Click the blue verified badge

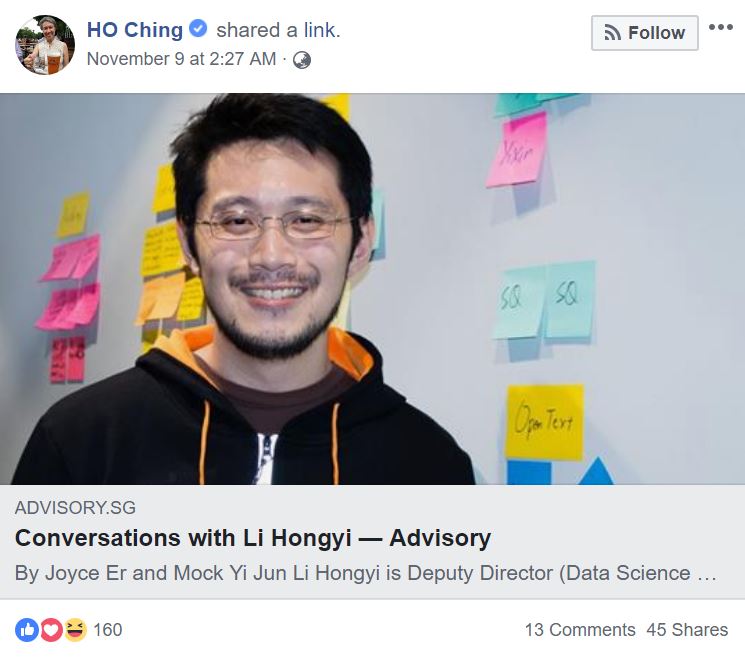(198, 28)
